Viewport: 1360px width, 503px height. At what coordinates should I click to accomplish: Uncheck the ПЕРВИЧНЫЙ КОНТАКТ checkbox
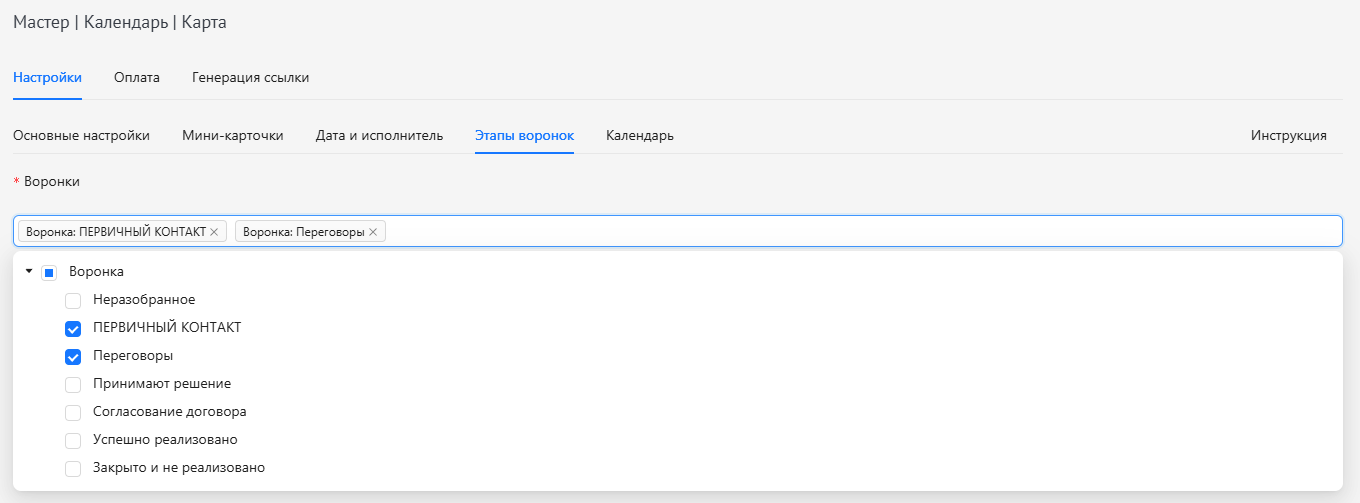click(73, 328)
